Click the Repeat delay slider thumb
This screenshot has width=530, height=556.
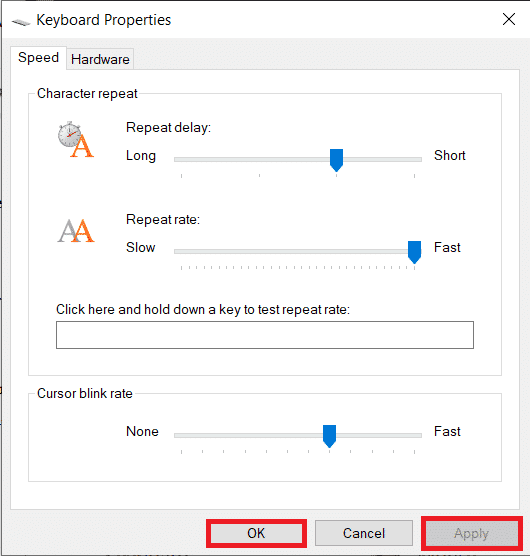pos(336,160)
